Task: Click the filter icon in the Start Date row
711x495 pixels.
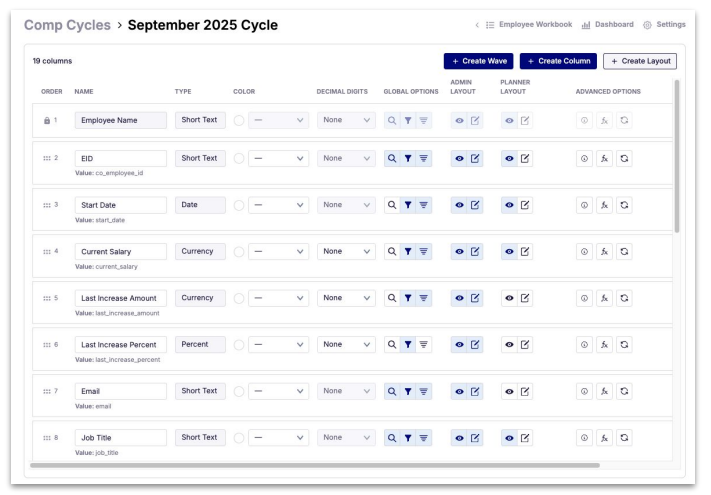Action: tap(408, 205)
